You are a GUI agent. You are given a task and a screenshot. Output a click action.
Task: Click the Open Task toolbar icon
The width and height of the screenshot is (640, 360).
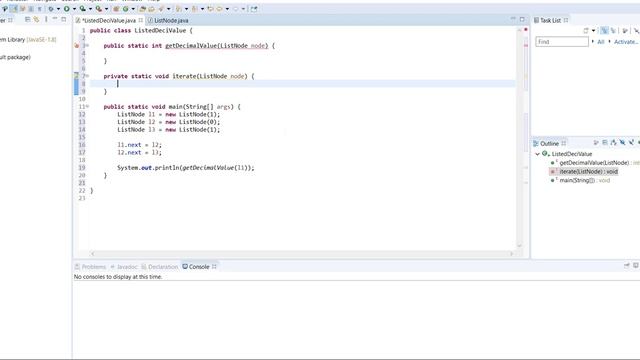(151, 9)
